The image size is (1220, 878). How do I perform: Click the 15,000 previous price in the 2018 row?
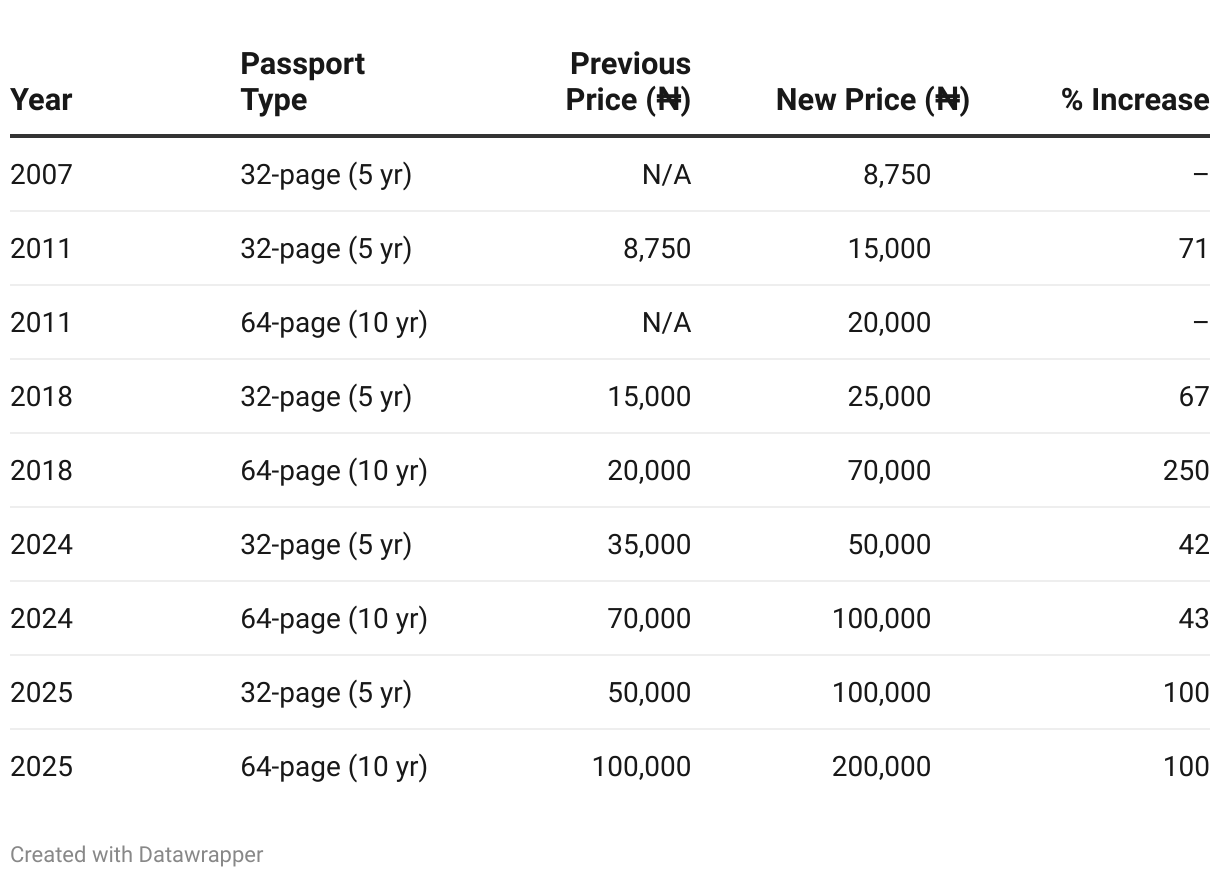(649, 397)
